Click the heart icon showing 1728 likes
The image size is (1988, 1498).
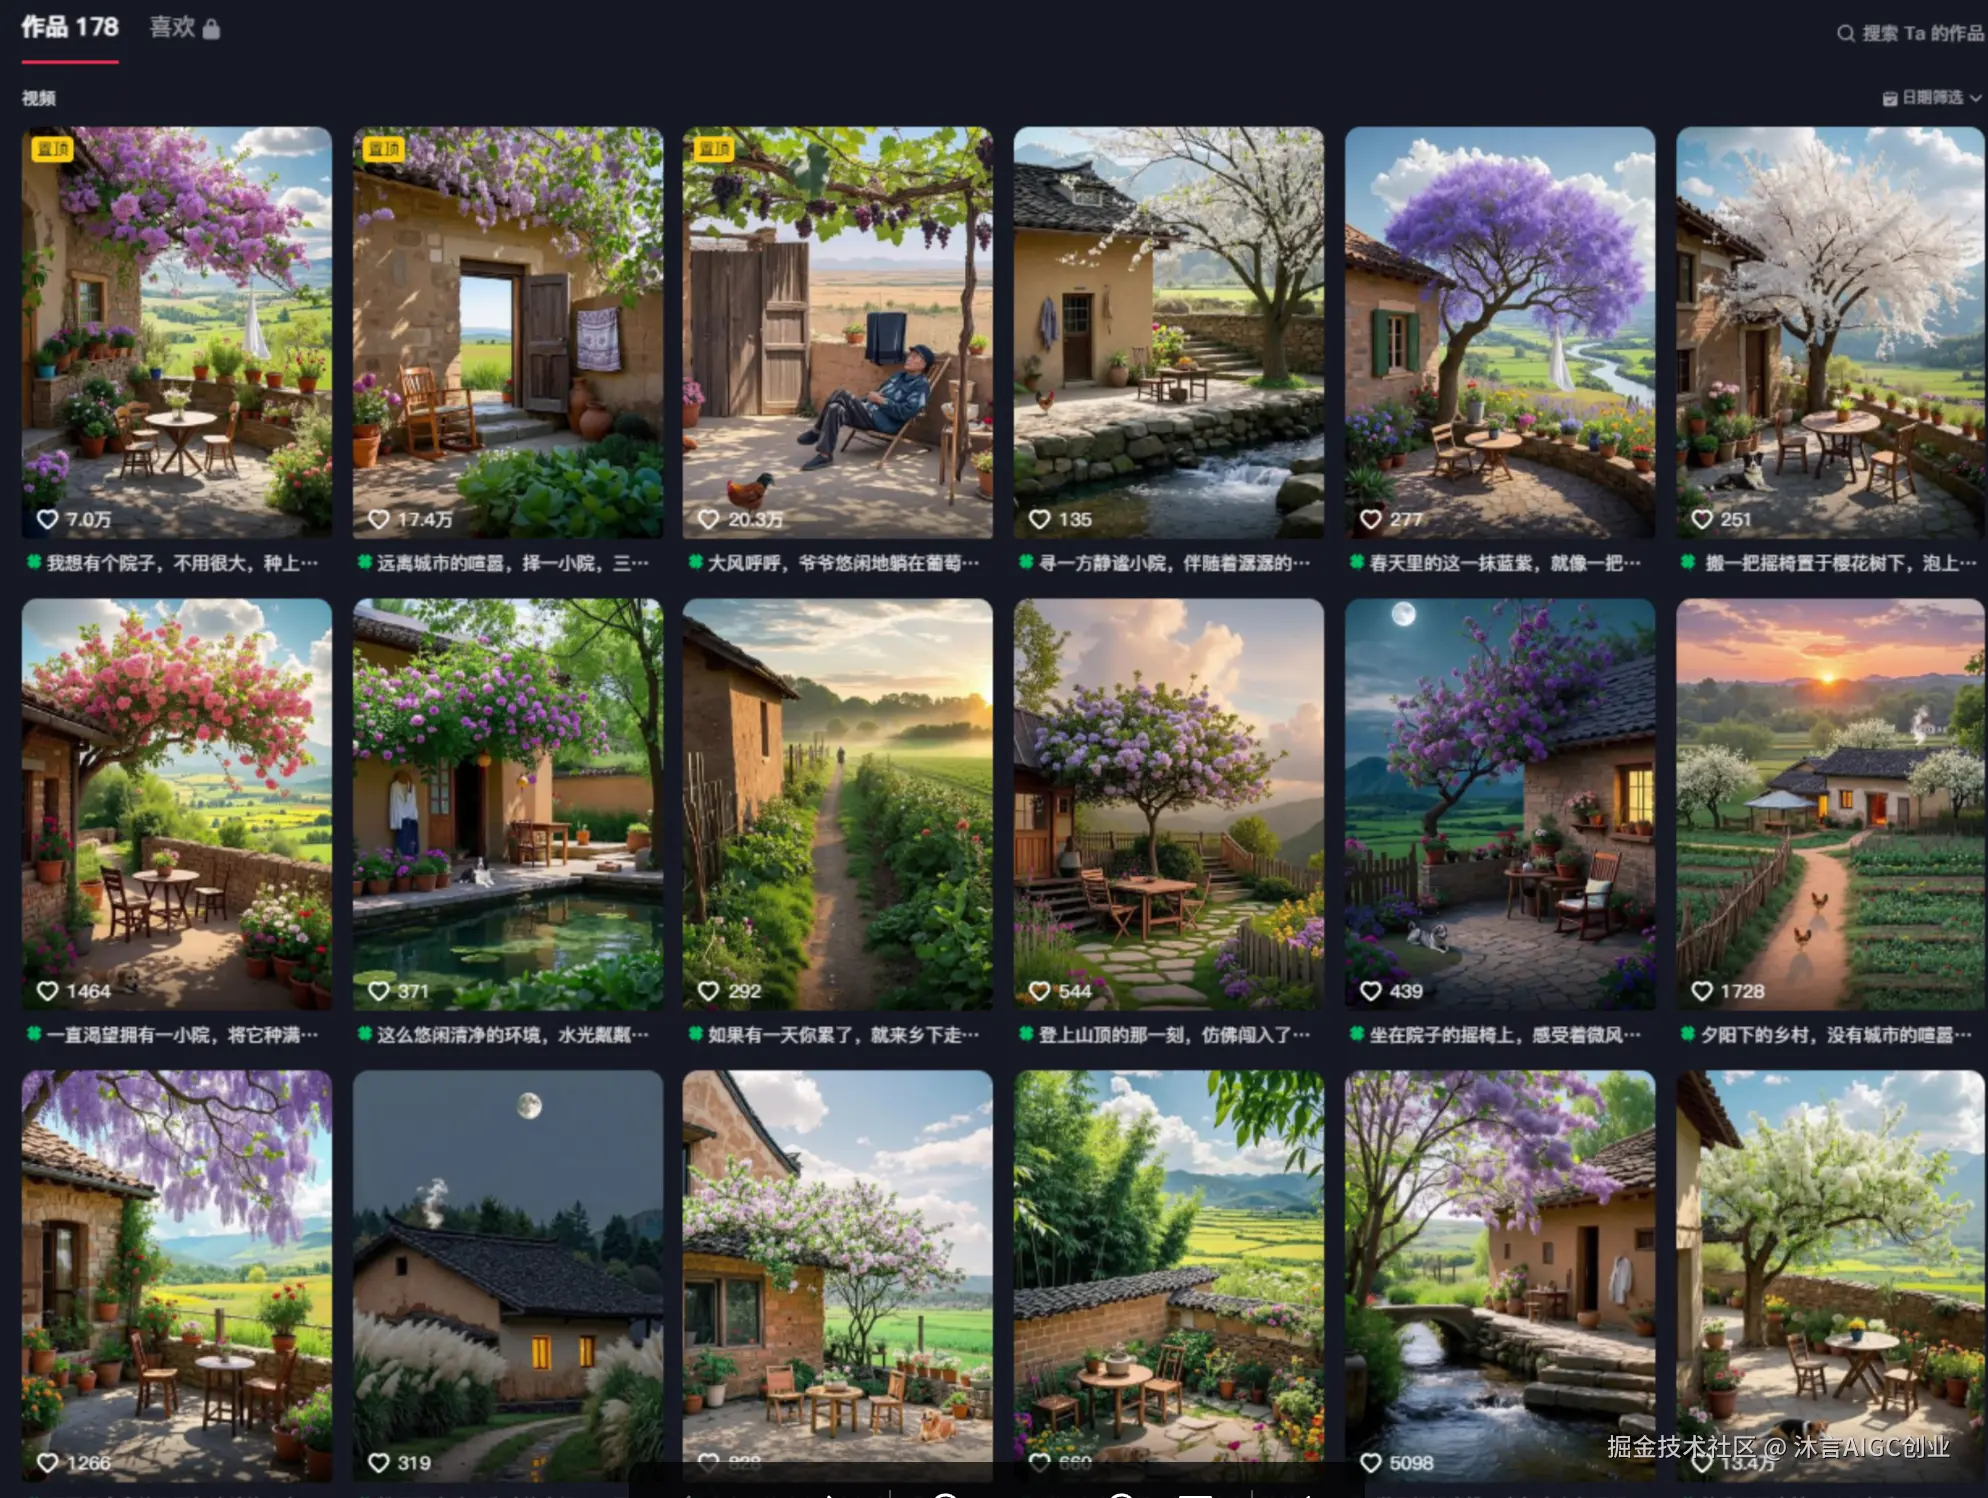pos(1702,991)
